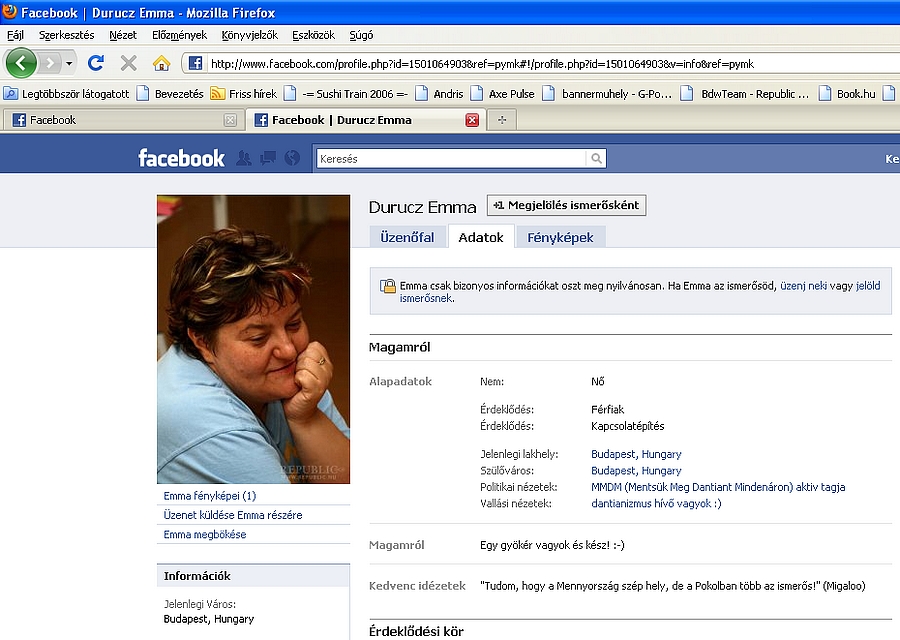Click Emma megbökése link
The width and height of the screenshot is (900, 640).
tap(205, 535)
